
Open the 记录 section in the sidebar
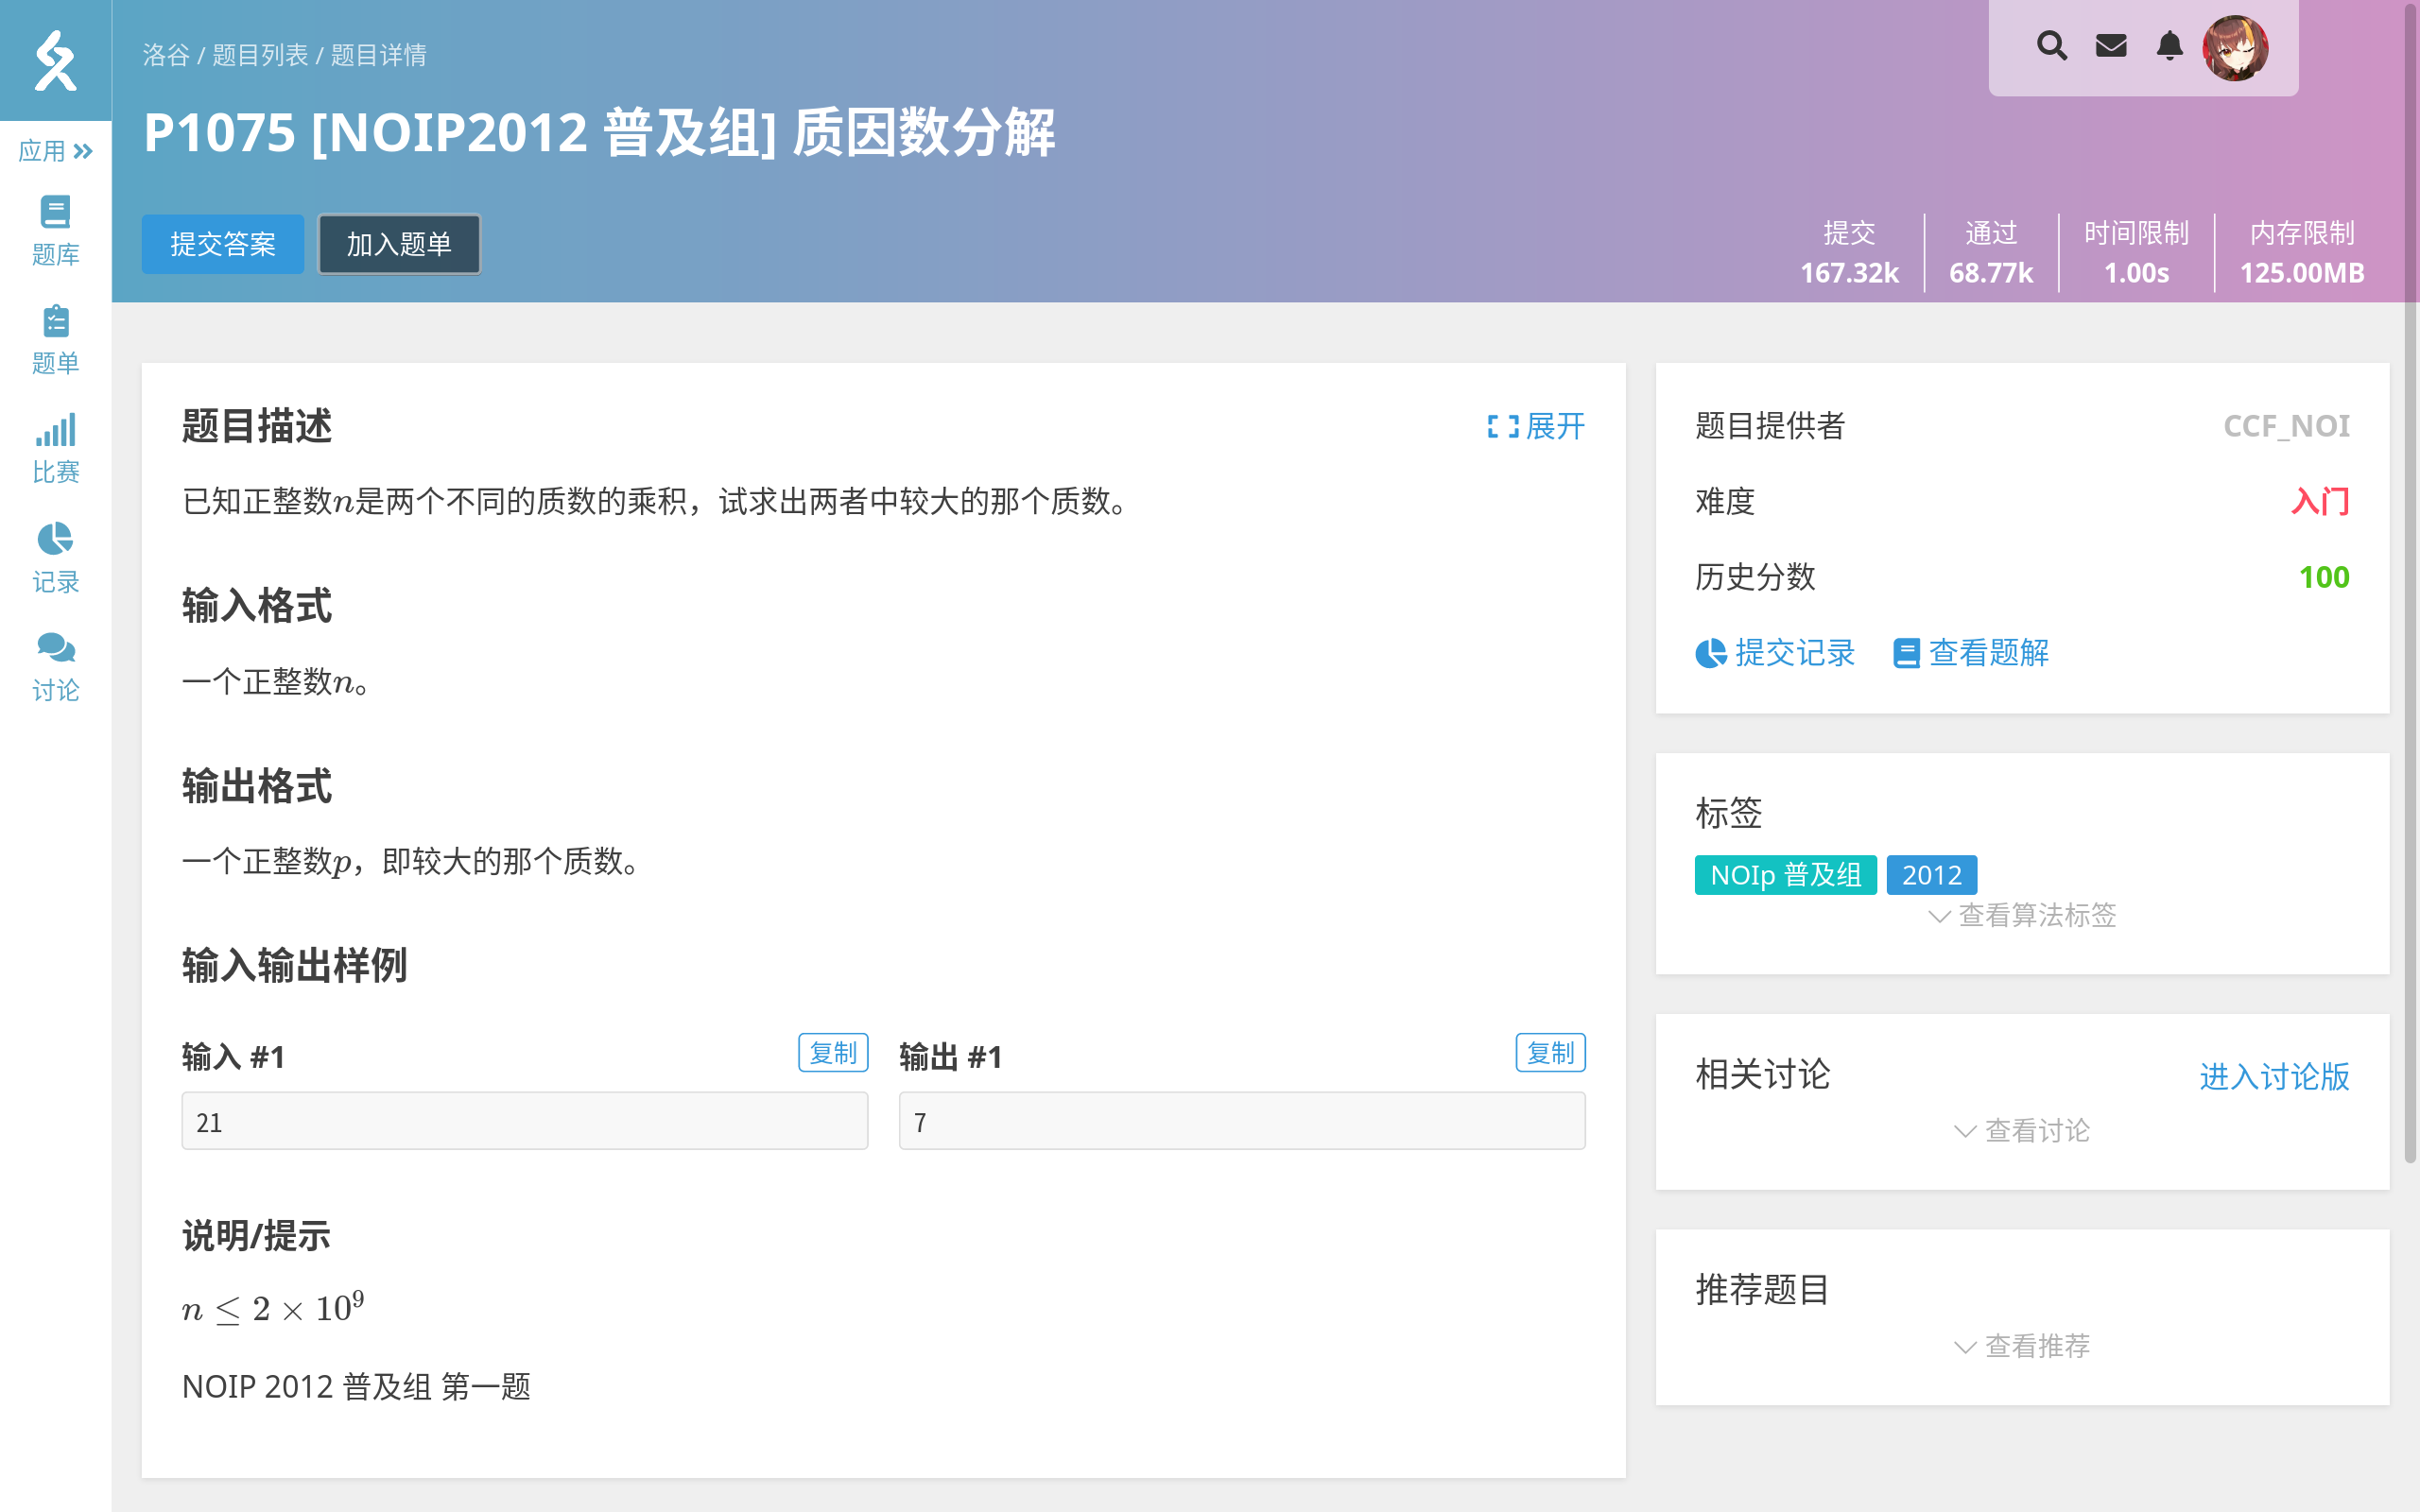coord(55,555)
